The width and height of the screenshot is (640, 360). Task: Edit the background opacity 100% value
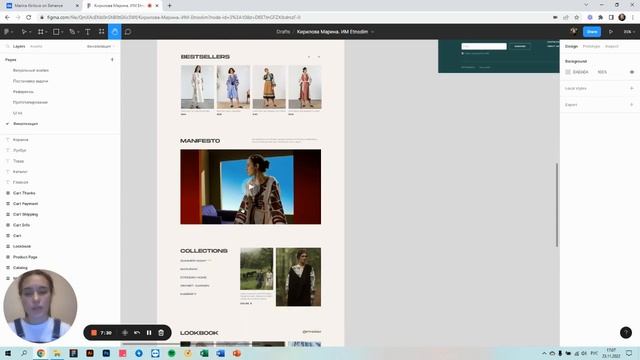point(602,72)
